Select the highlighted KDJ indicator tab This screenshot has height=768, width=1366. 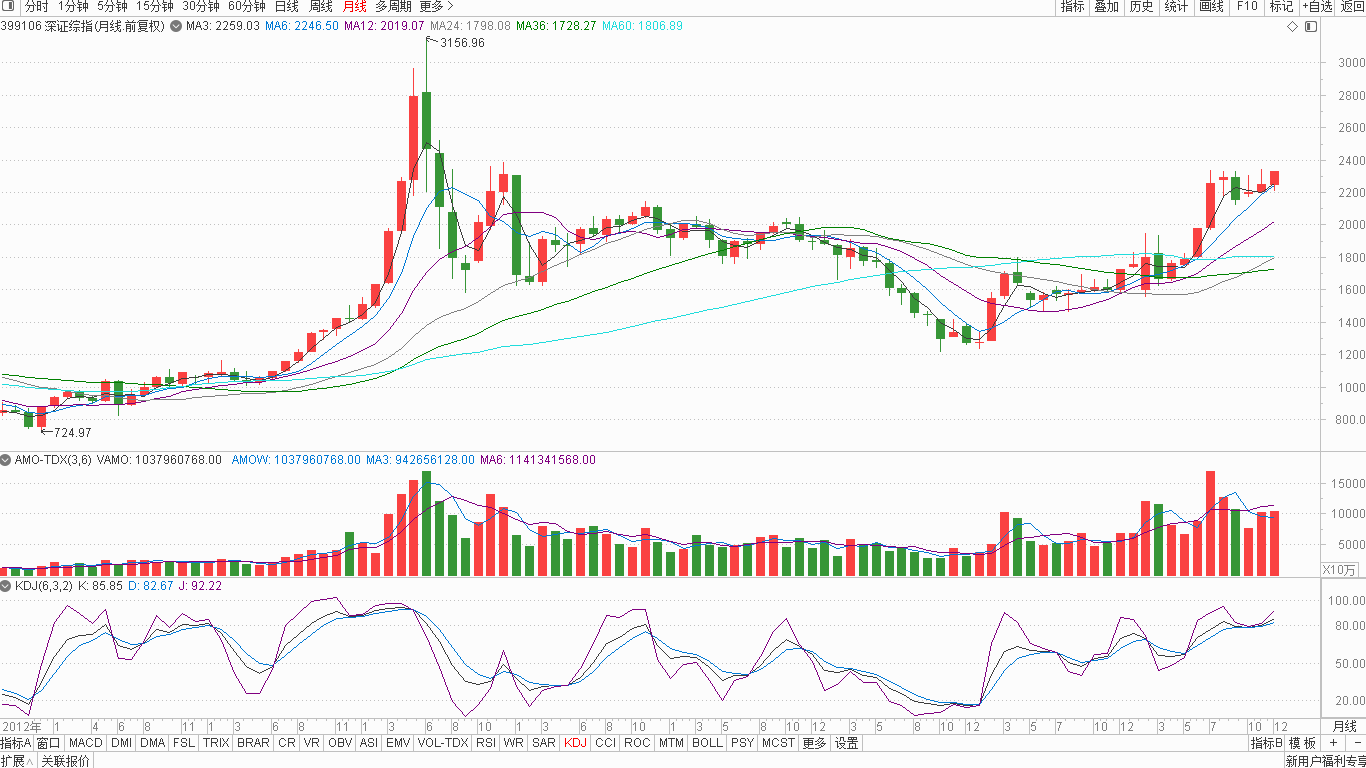[575, 743]
